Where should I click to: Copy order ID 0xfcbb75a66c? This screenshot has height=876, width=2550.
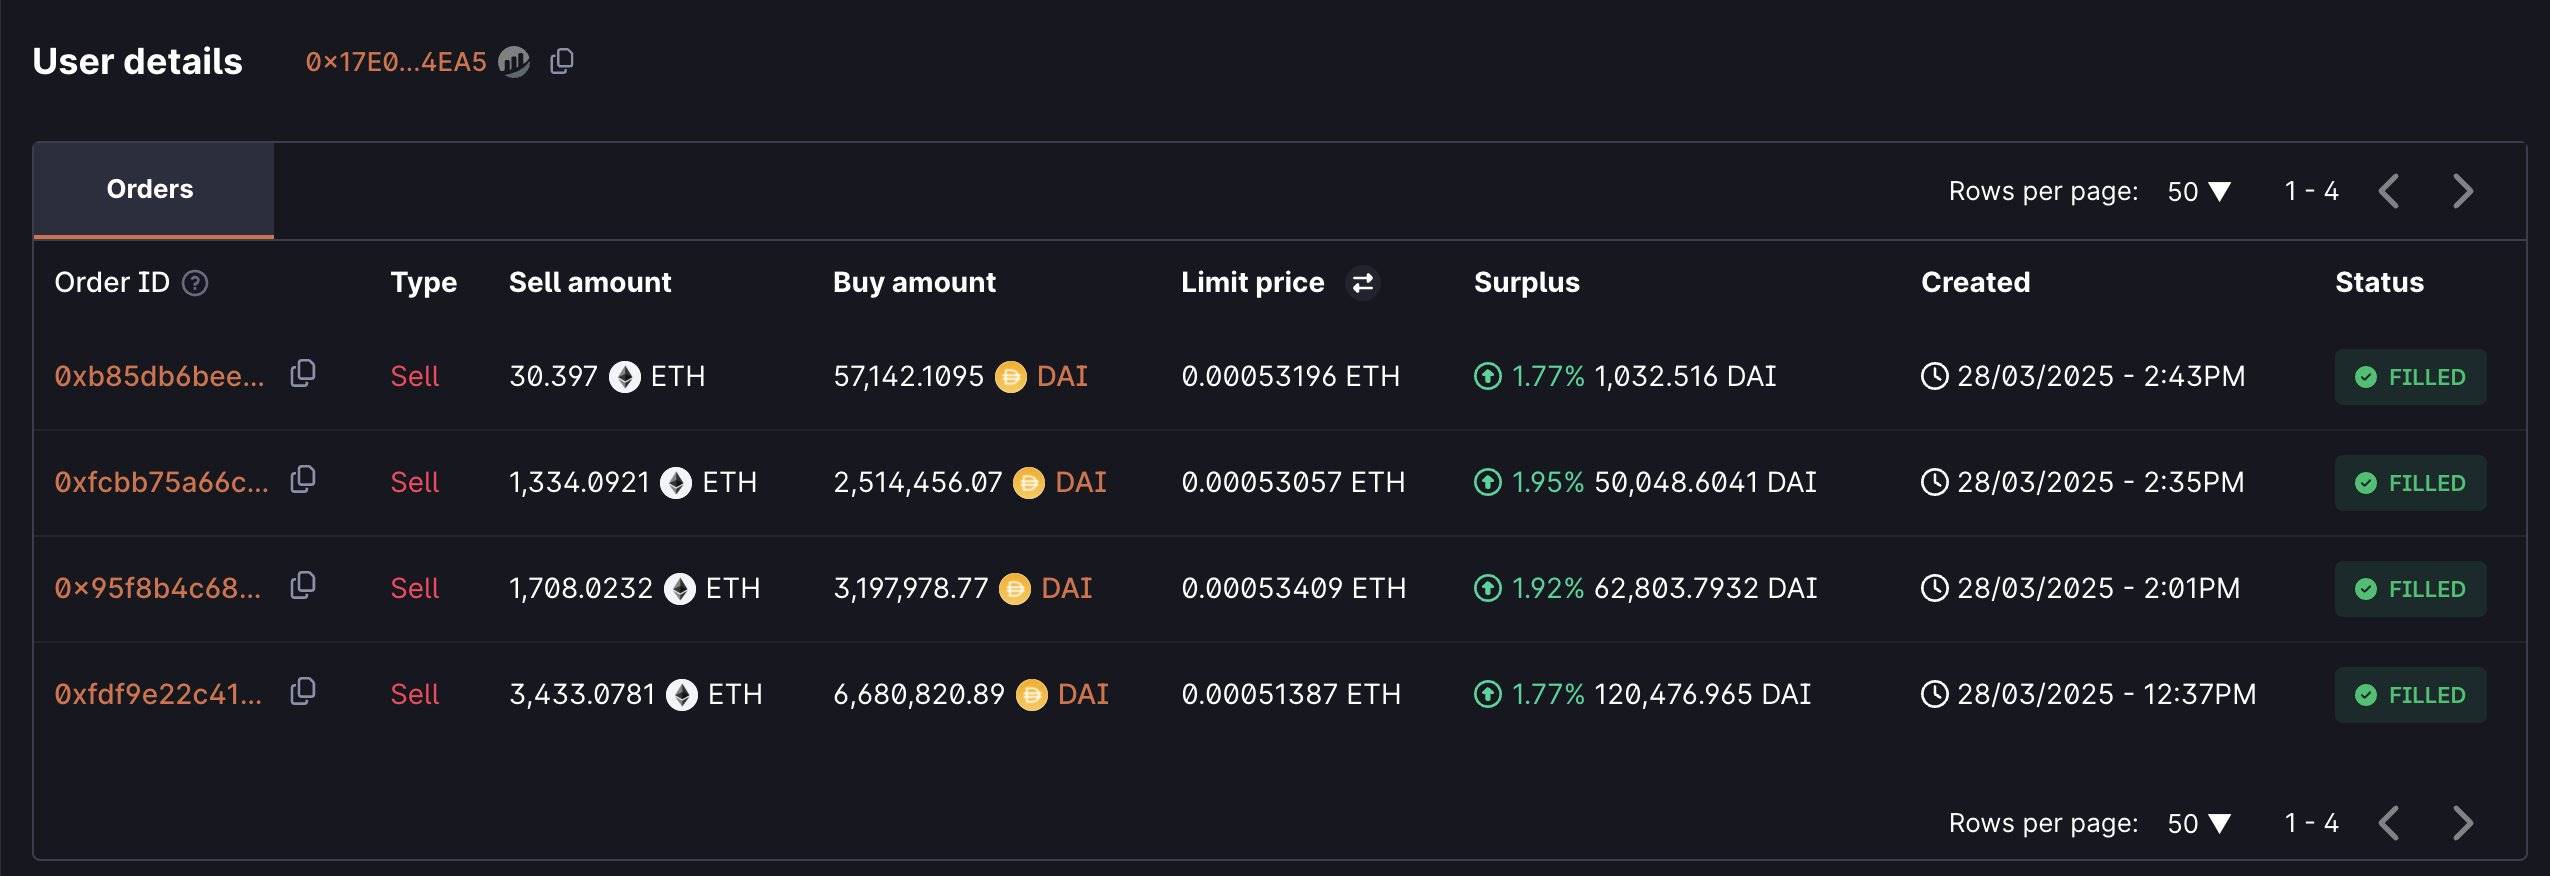pos(303,480)
